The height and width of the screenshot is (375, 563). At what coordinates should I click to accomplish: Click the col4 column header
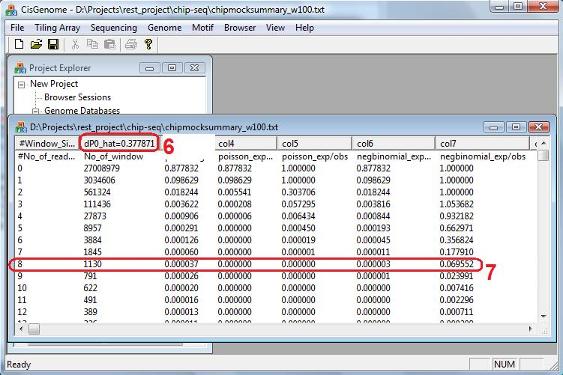pos(246,144)
